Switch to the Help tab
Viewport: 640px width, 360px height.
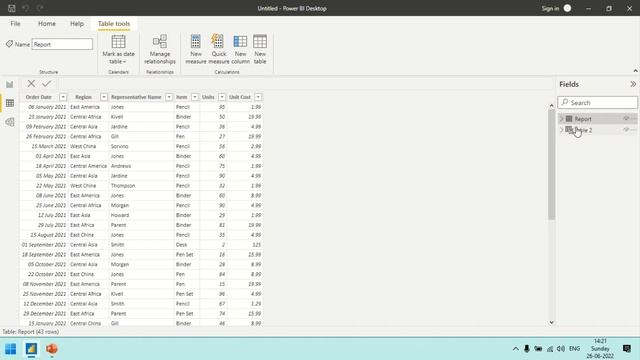coord(77,24)
